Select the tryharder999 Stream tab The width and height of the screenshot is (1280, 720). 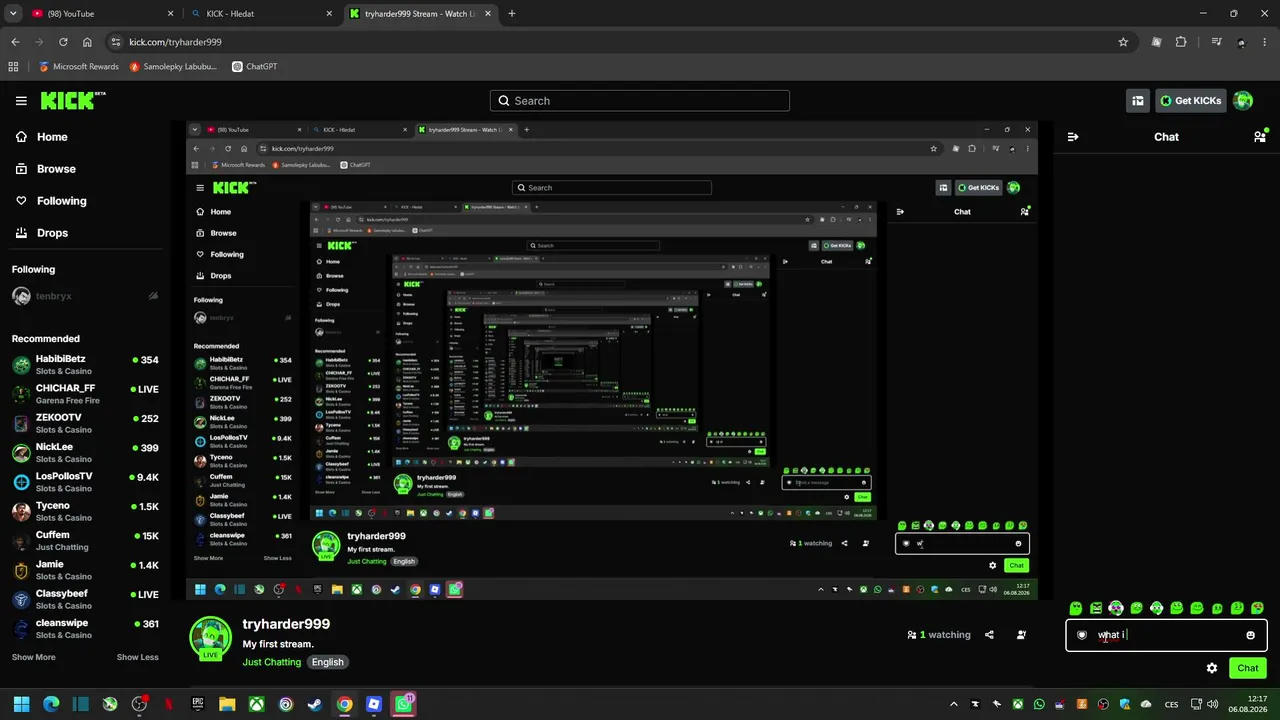420,14
